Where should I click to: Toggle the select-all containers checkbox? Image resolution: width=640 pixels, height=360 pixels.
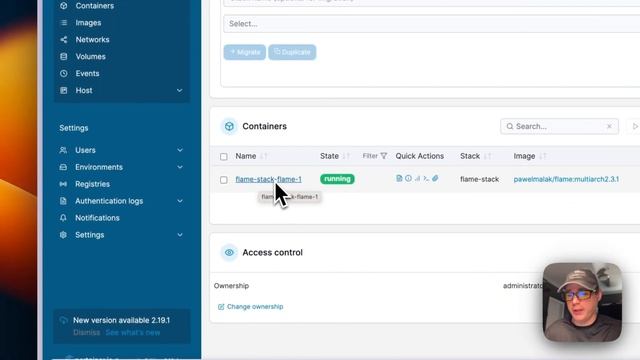224,157
